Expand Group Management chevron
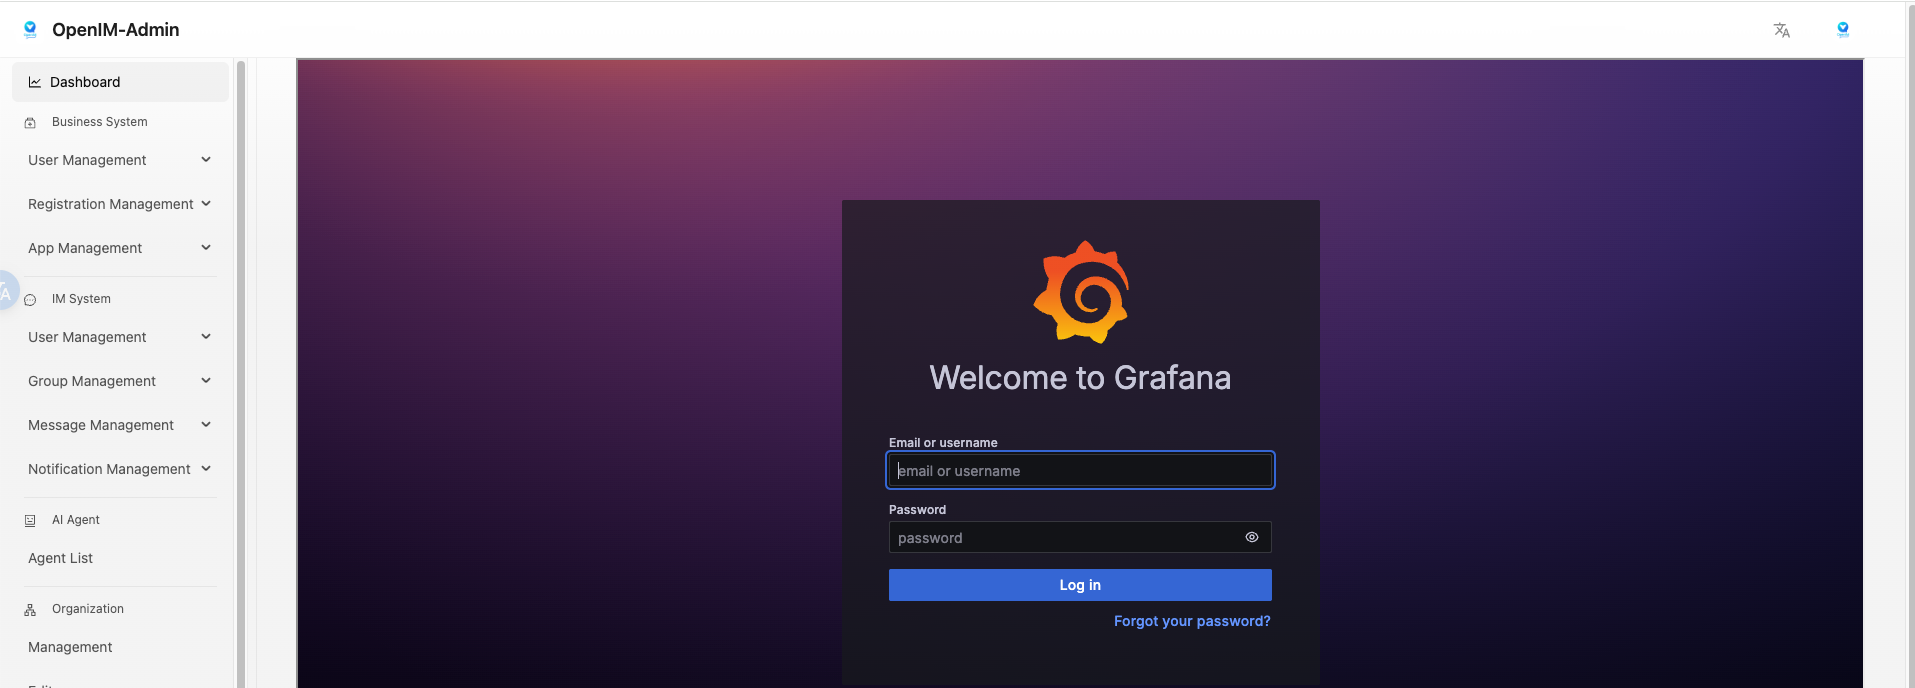 pos(206,381)
